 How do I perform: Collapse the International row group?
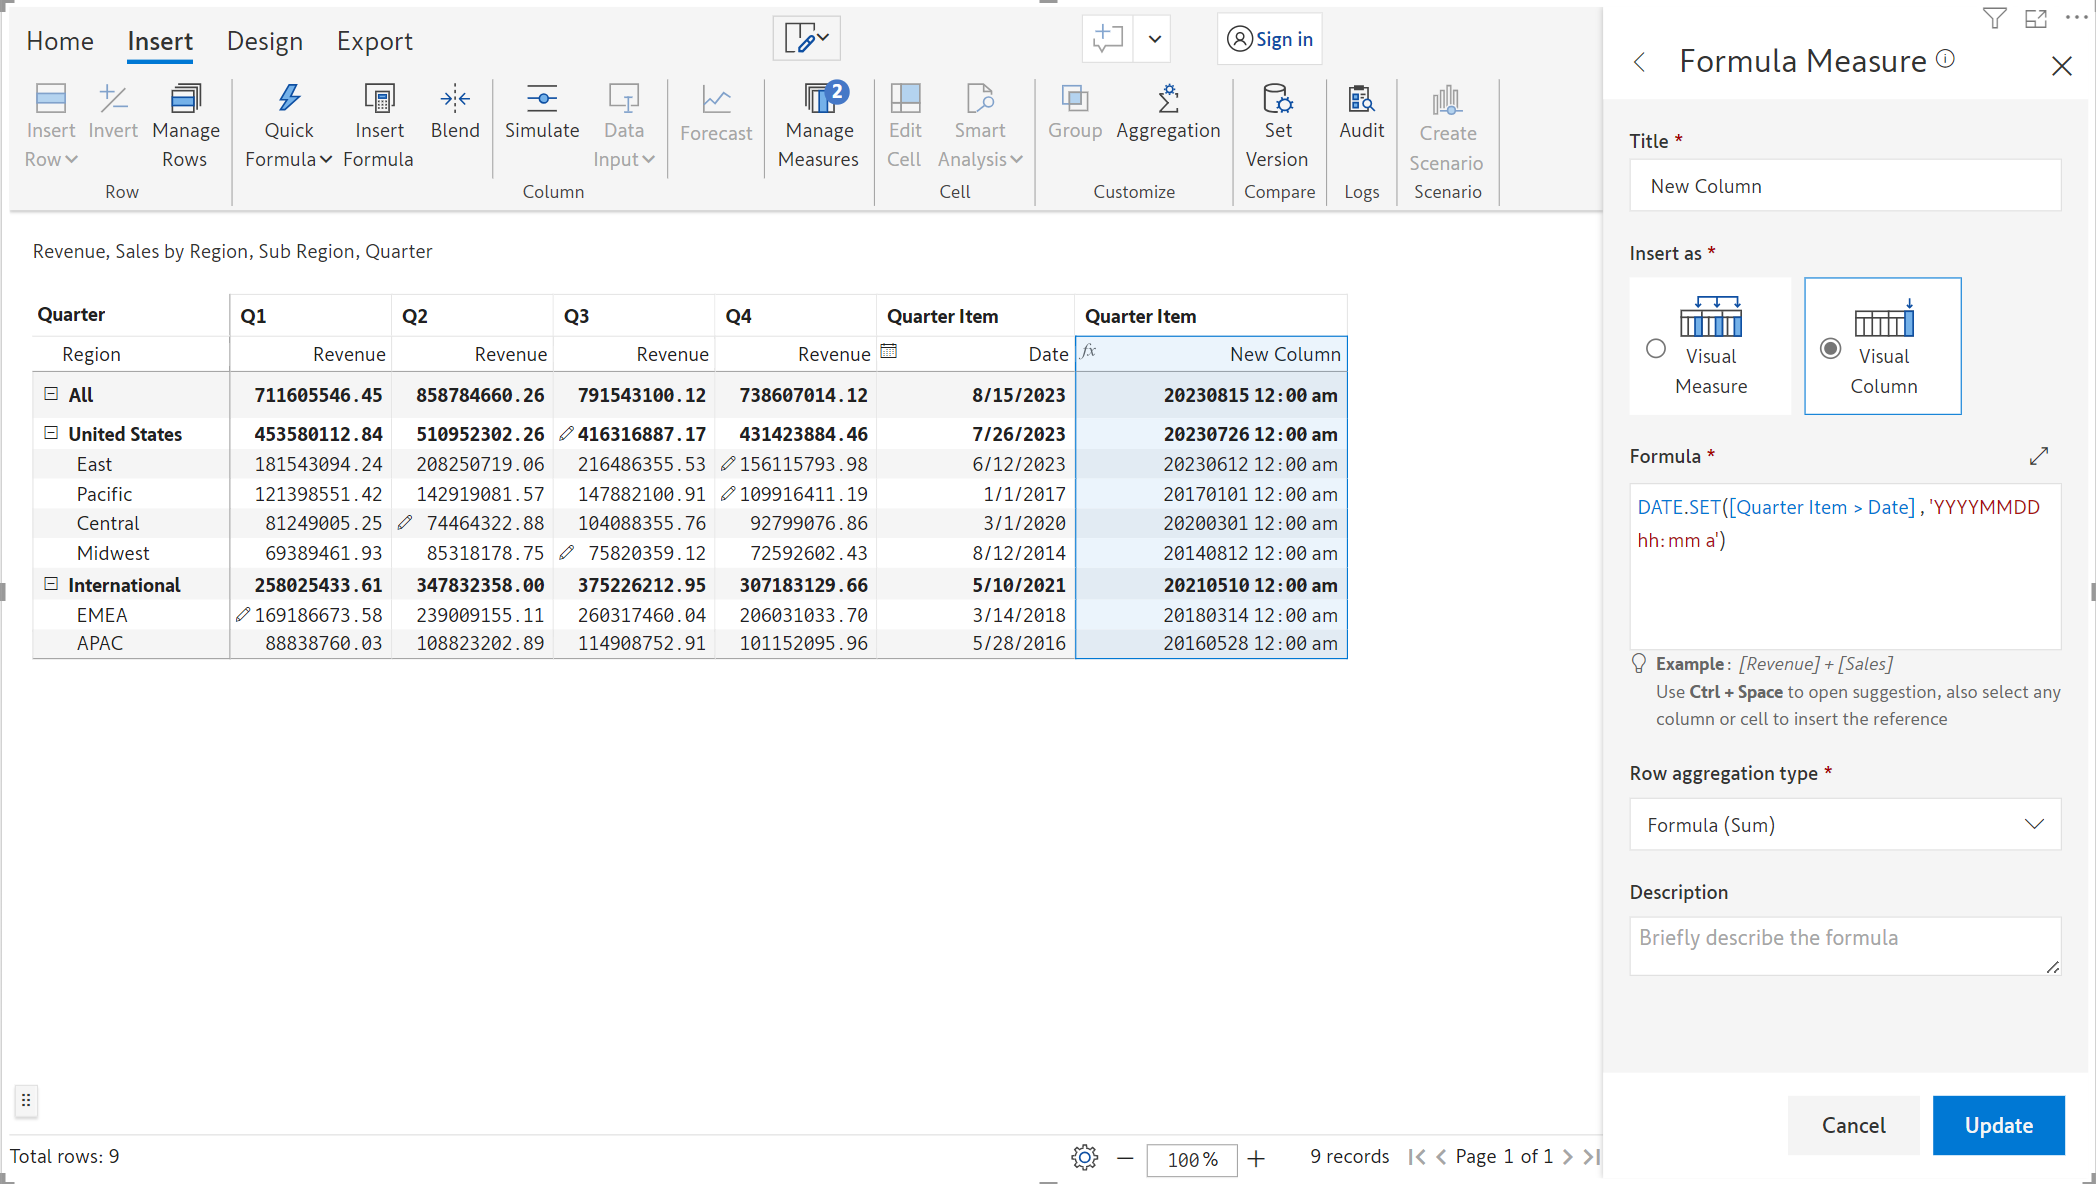(x=51, y=584)
